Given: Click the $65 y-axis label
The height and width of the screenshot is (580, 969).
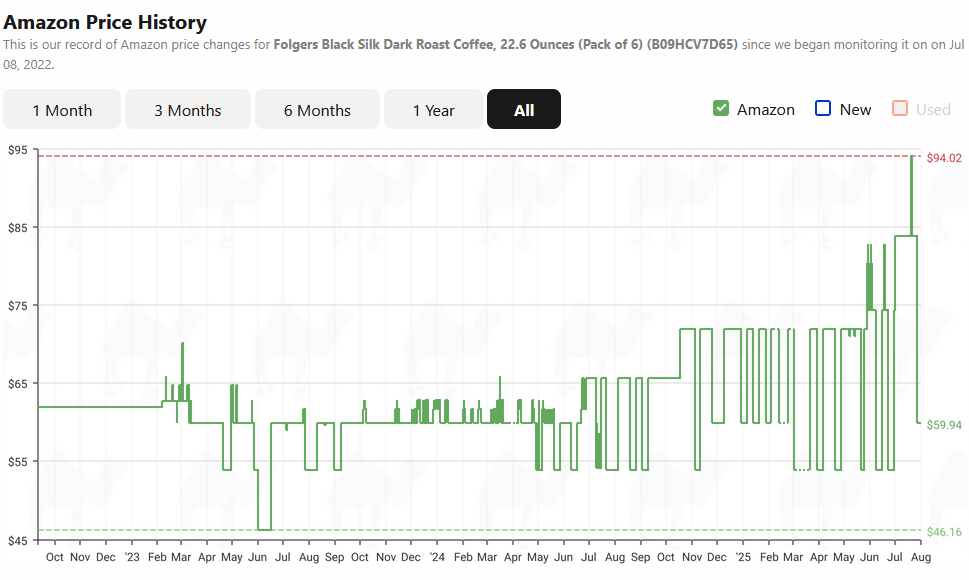Looking at the screenshot, I should [17, 384].
